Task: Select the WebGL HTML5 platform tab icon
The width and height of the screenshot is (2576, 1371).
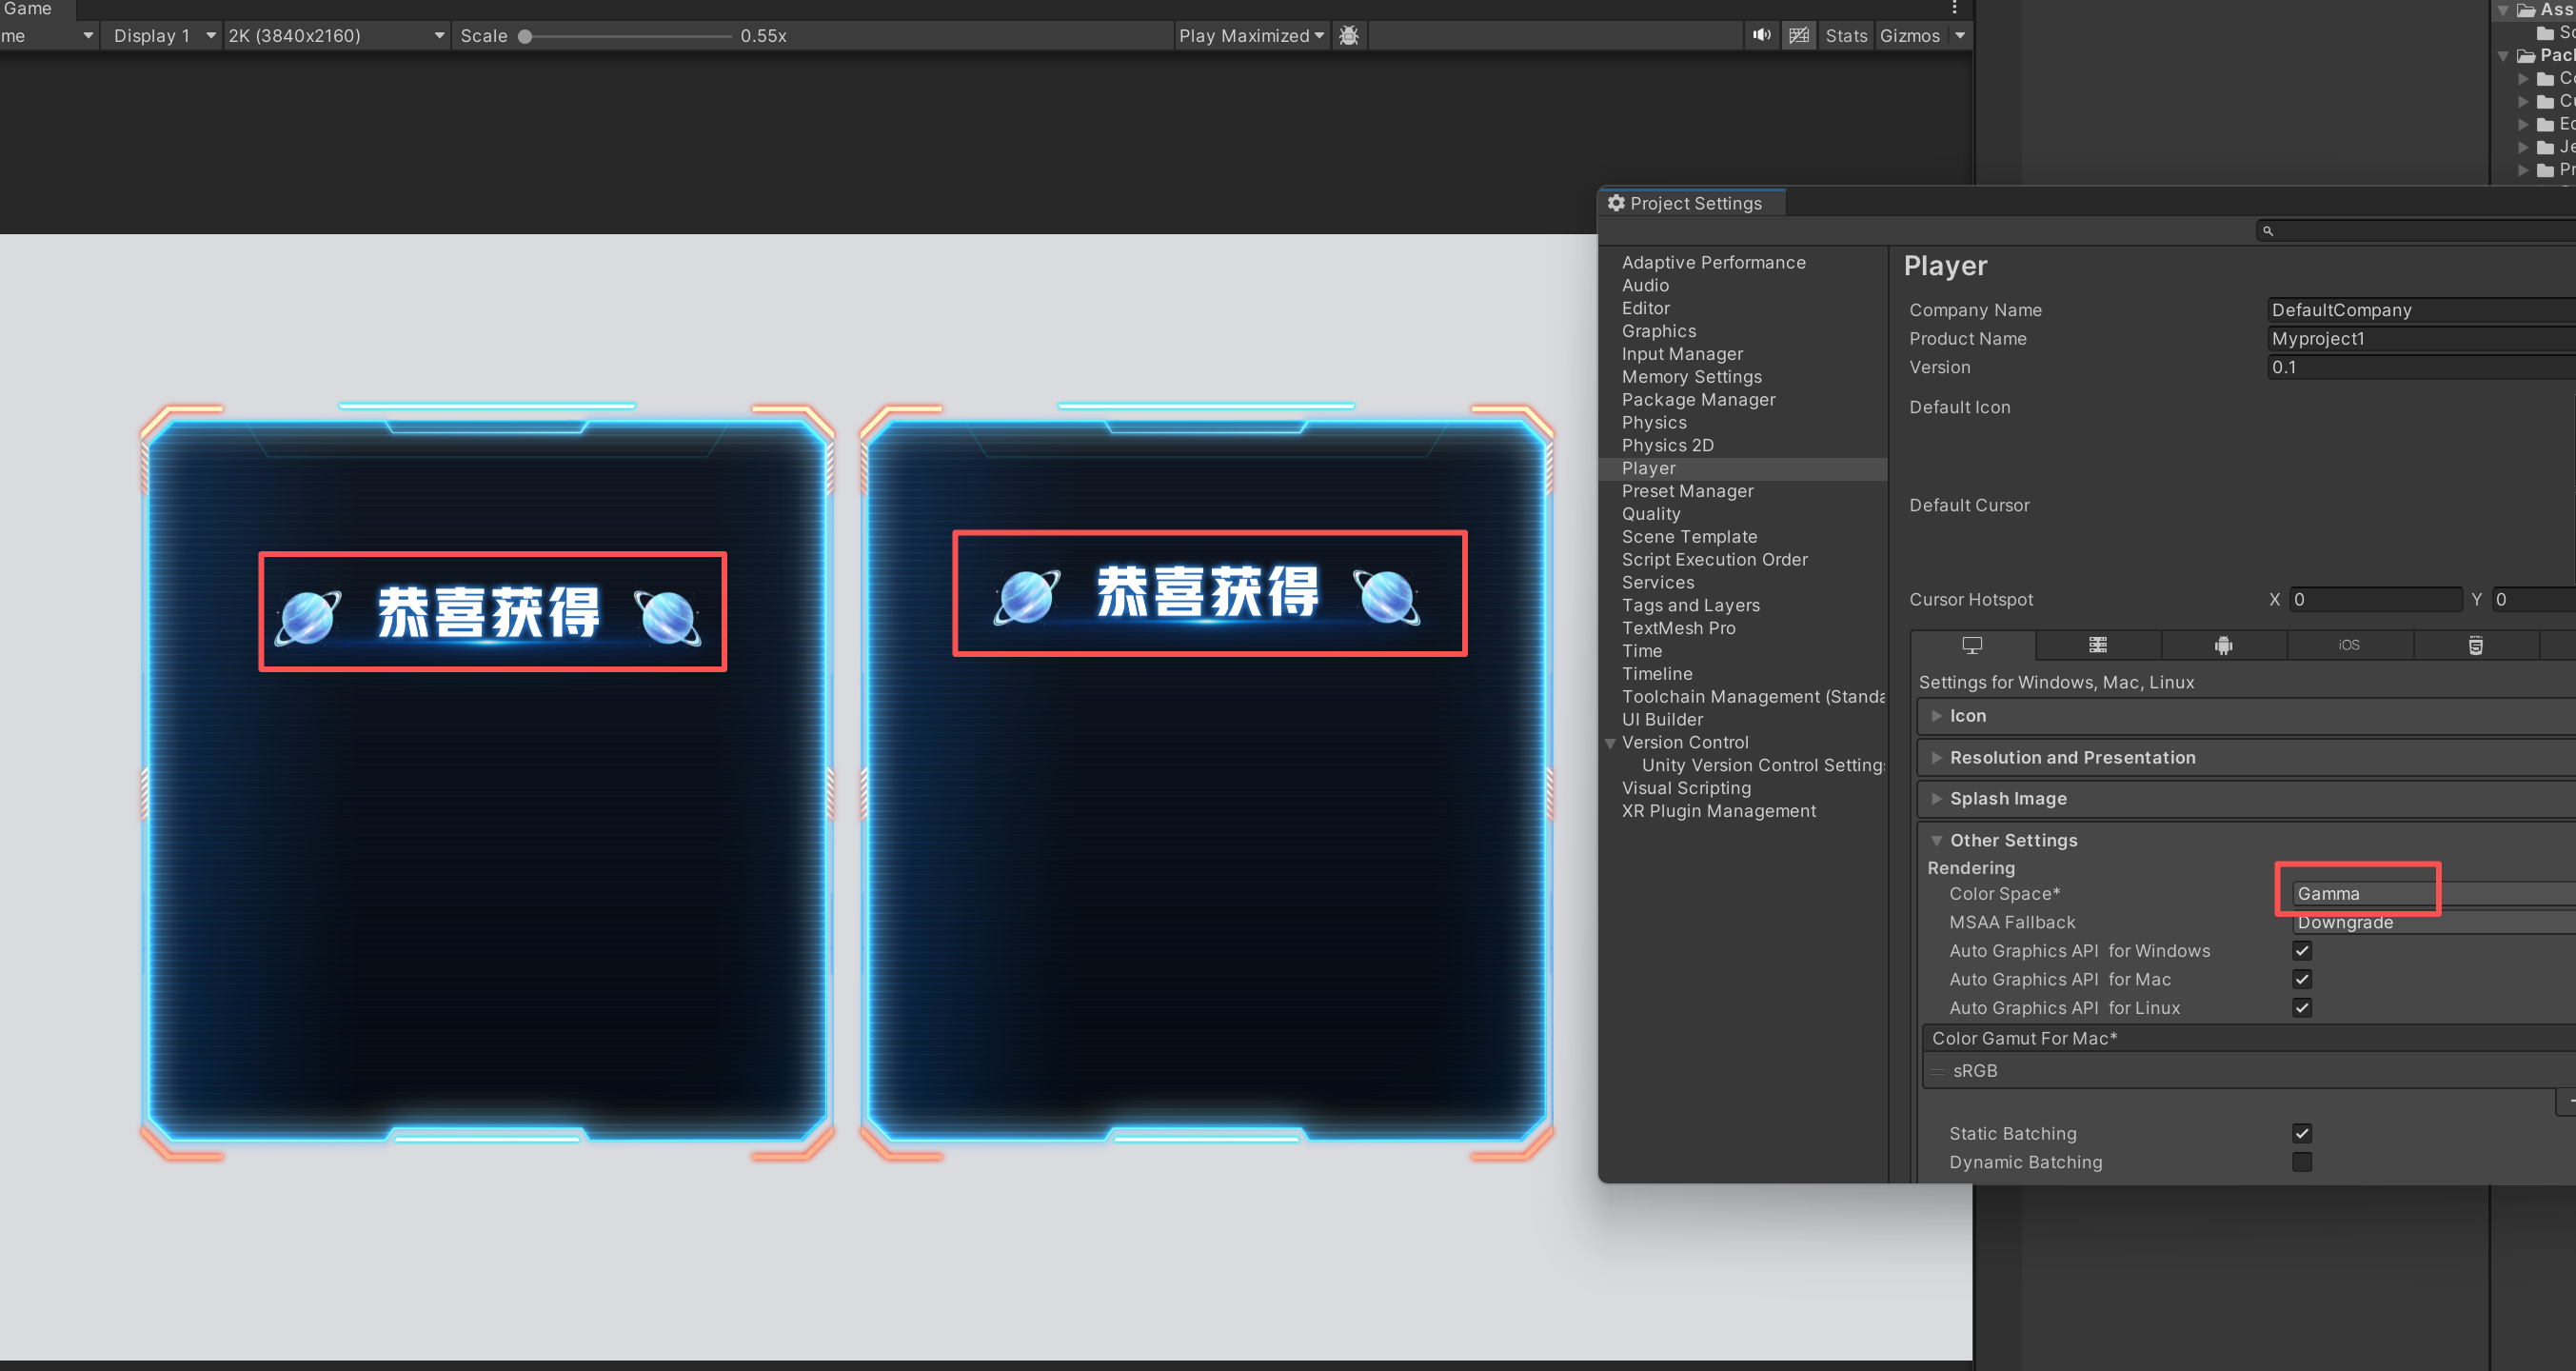Action: tap(2475, 646)
